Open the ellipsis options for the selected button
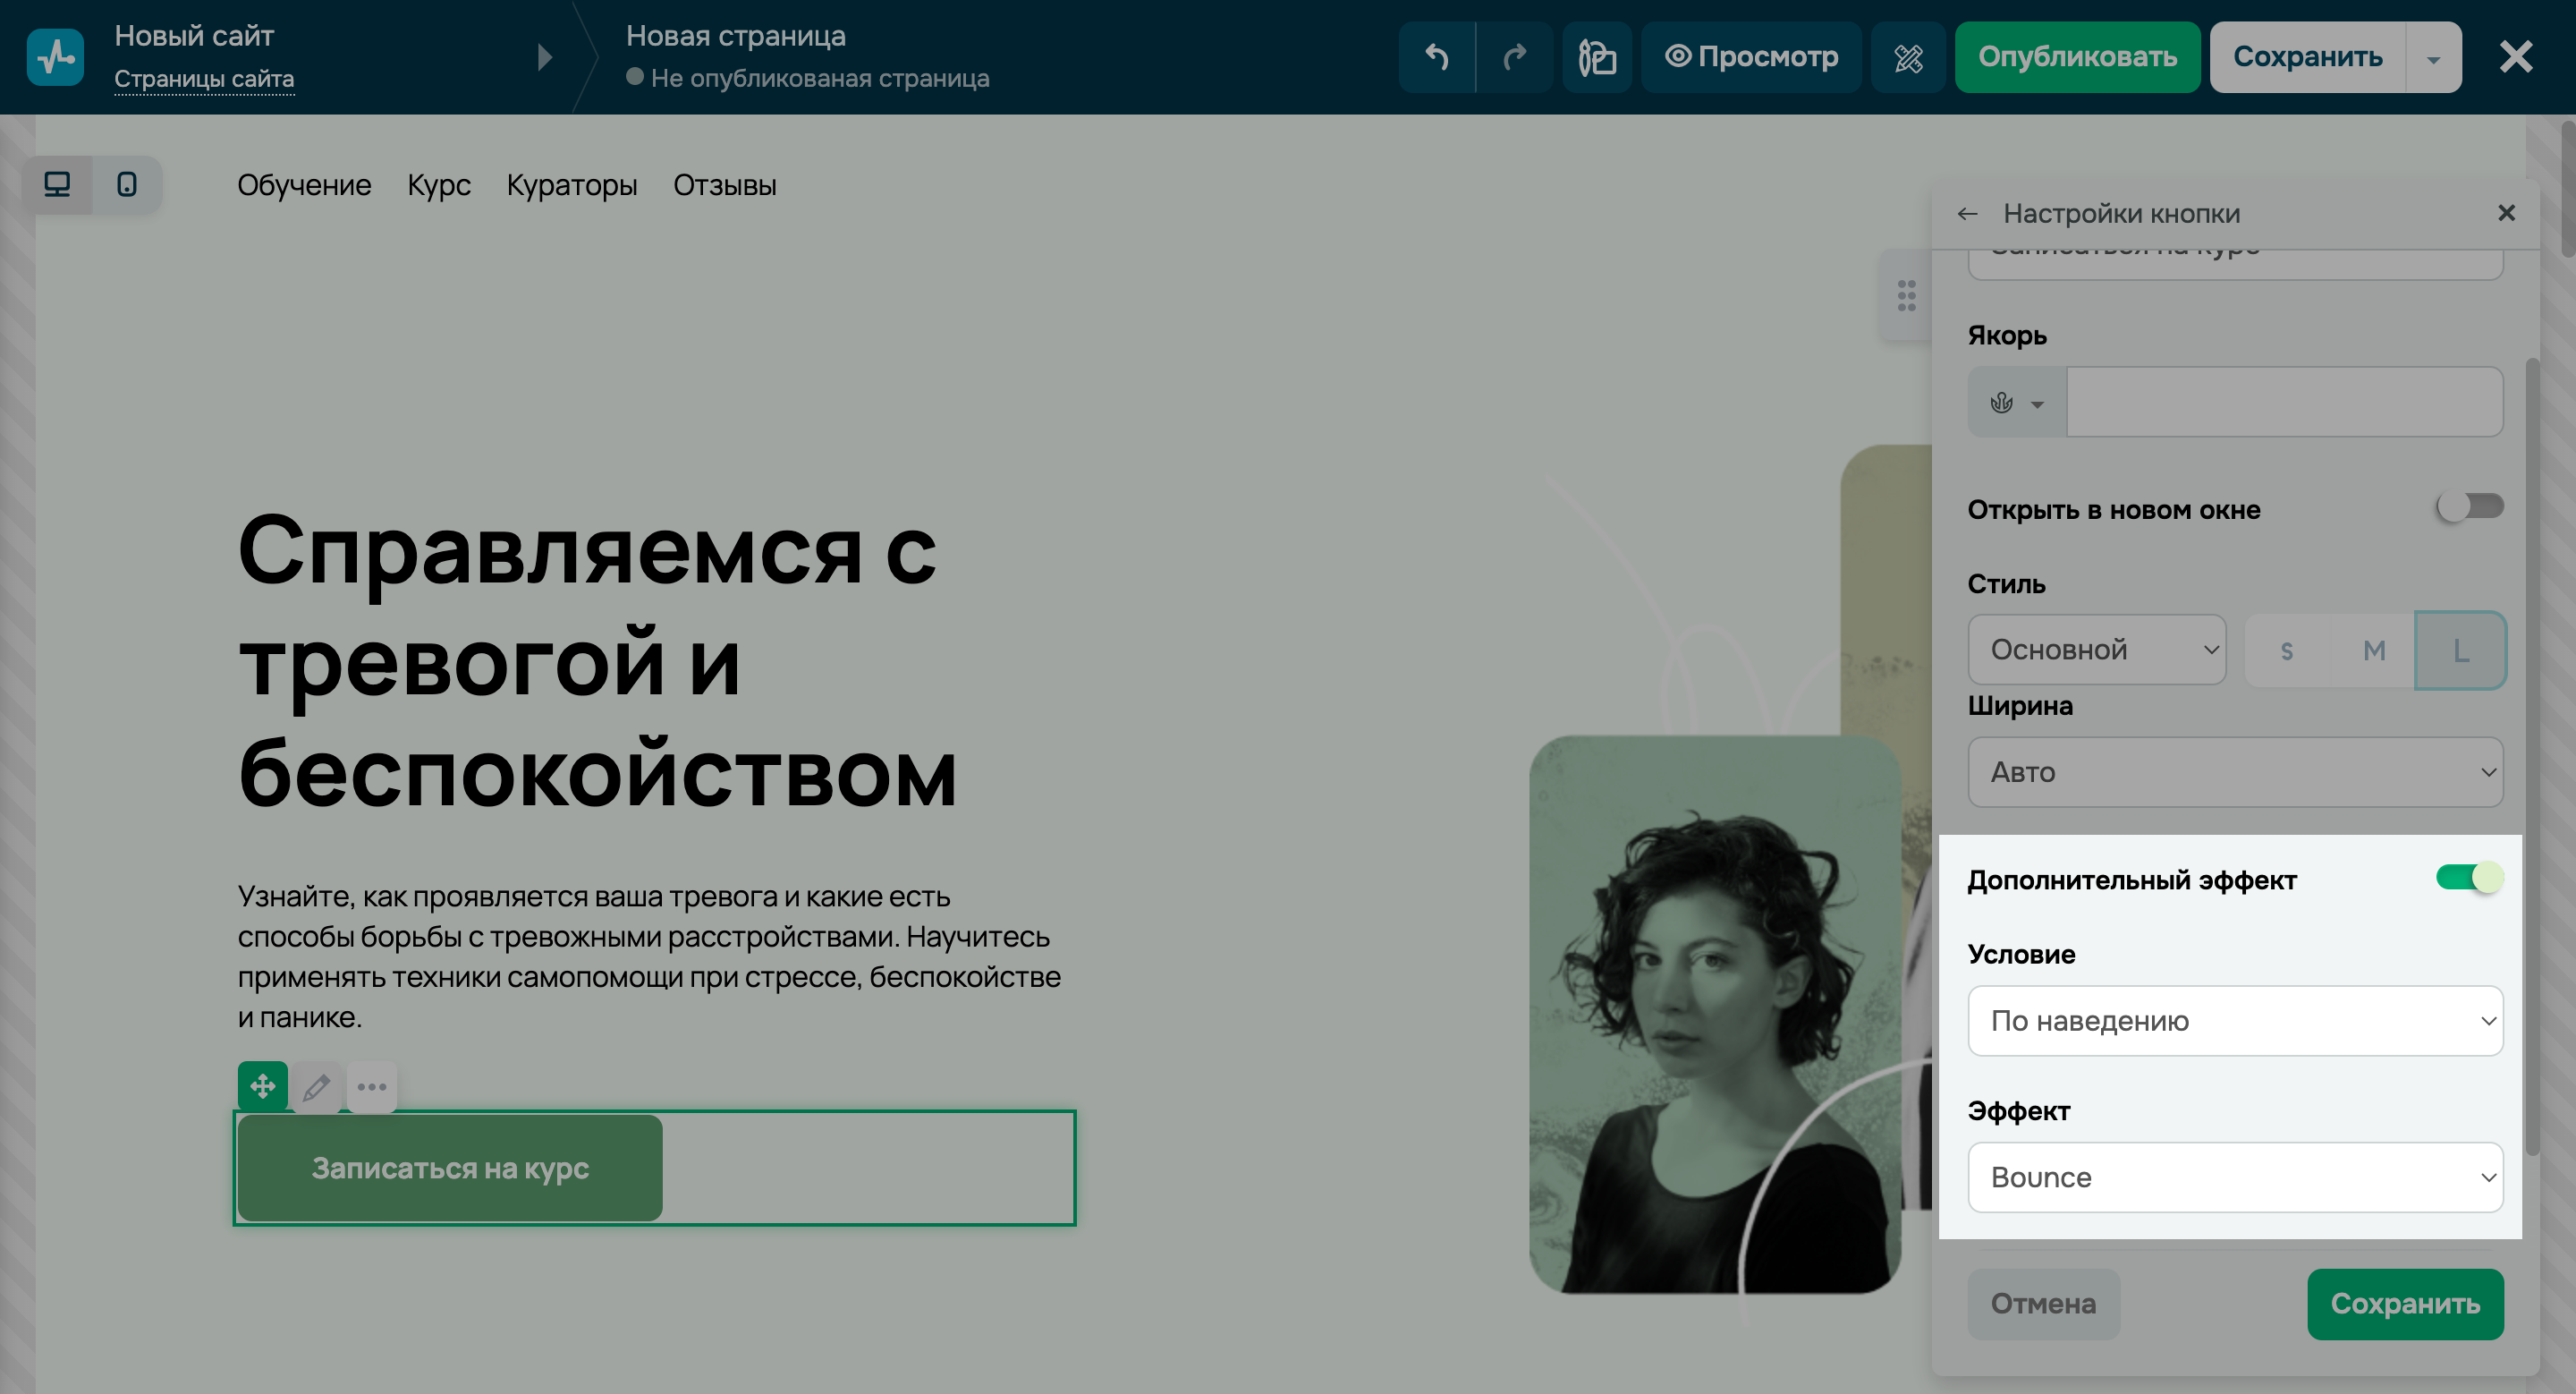Viewport: 2576px width, 1394px height. click(372, 1086)
